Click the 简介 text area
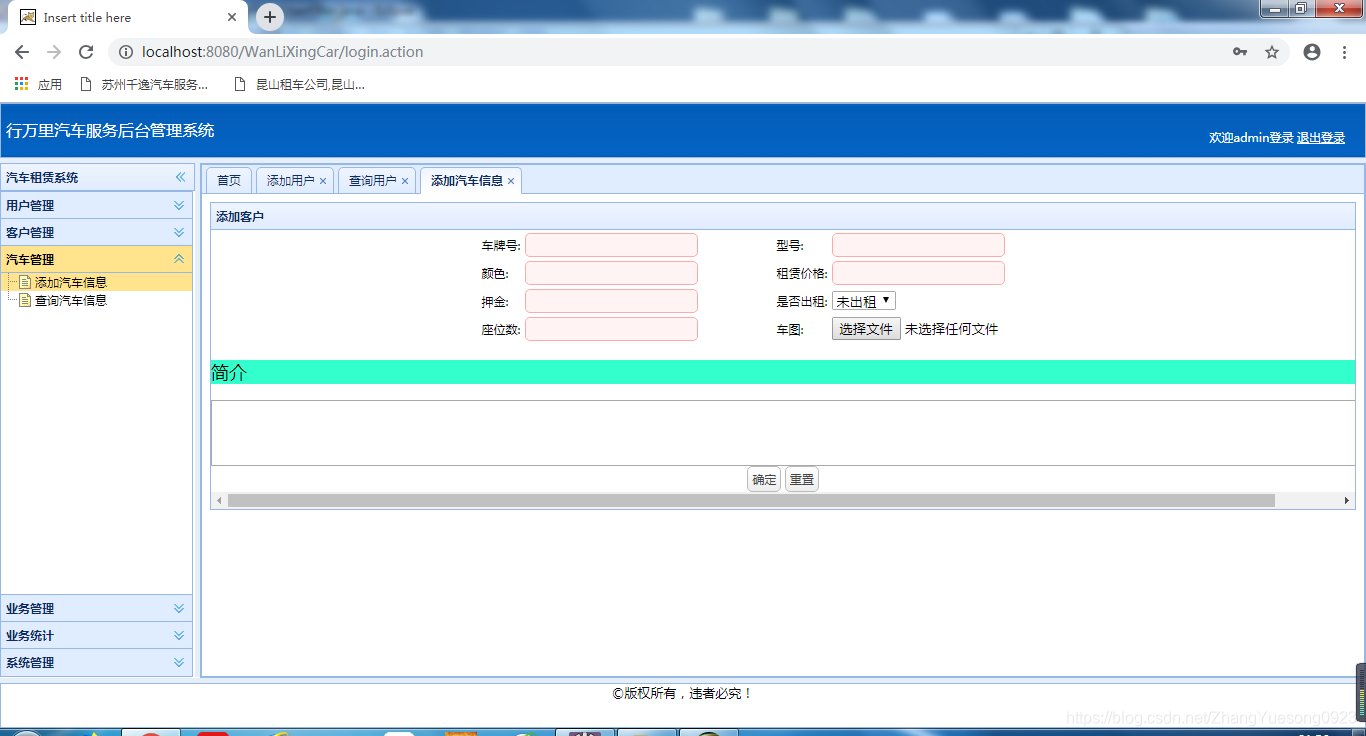Viewport: 1366px width, 736px height. [x=783, y=433]
